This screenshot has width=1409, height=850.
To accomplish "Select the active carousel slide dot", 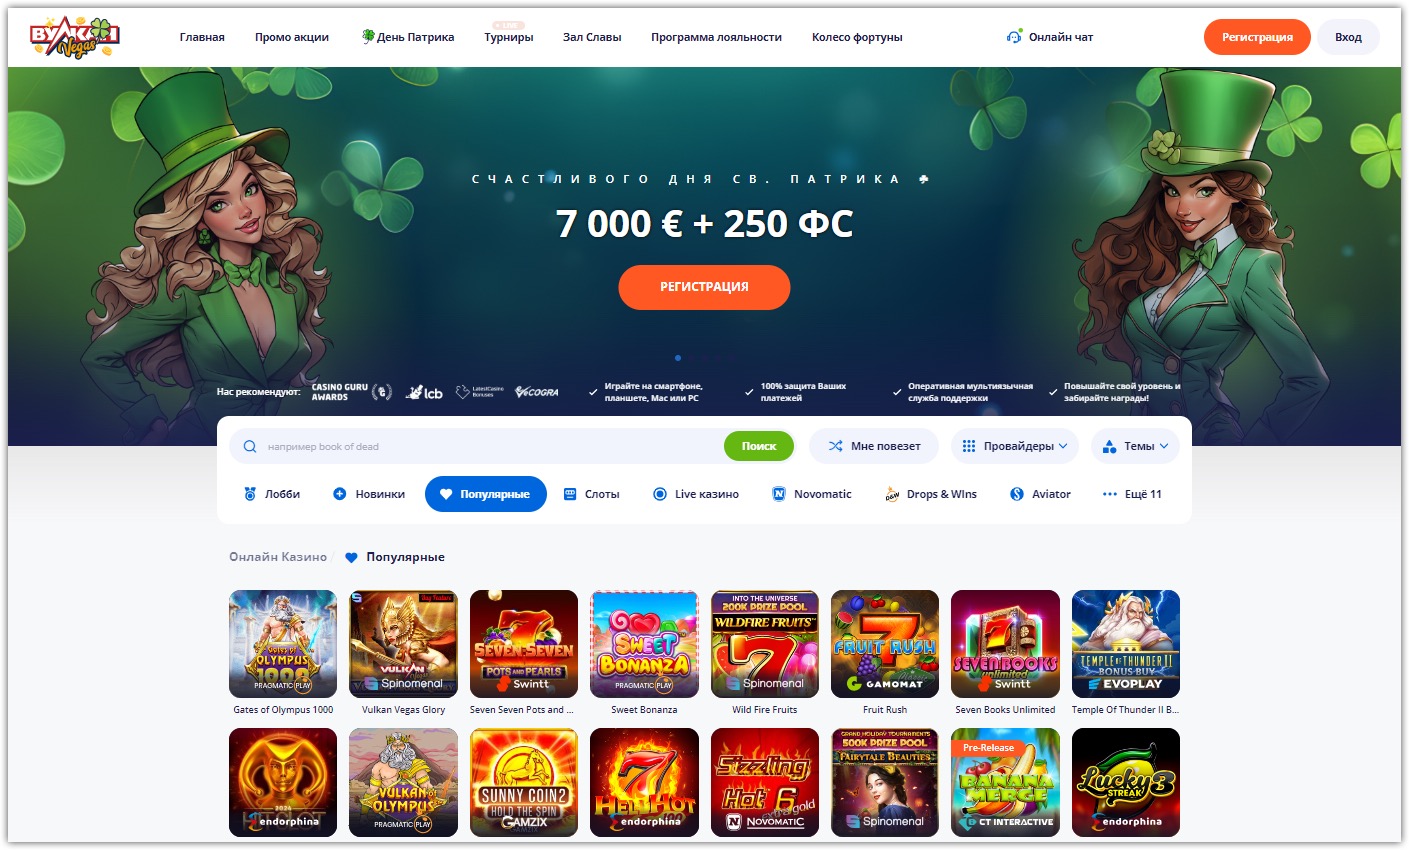I will coord(678,358).
